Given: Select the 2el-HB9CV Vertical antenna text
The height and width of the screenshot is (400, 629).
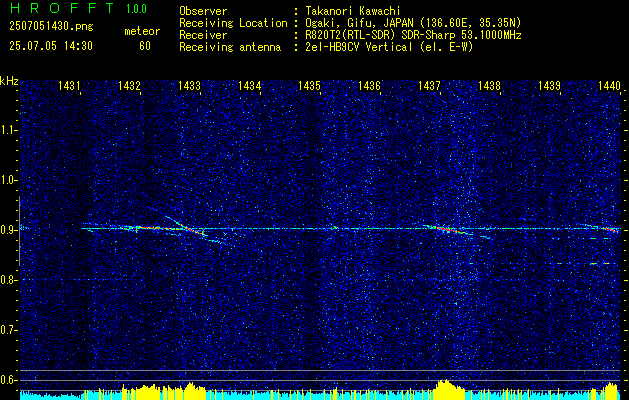Looking at the screenshot, I should [389, 47].
